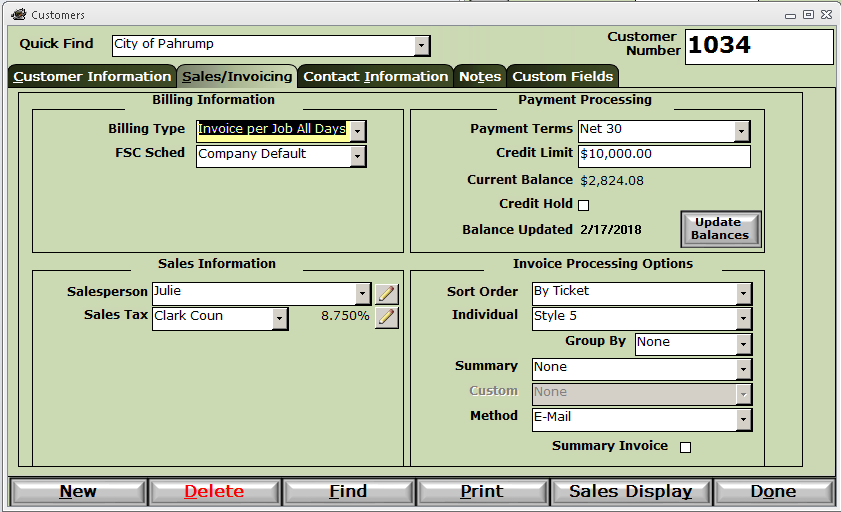
Task: Click the Customers window app icon
Action: tap(19, 14)
